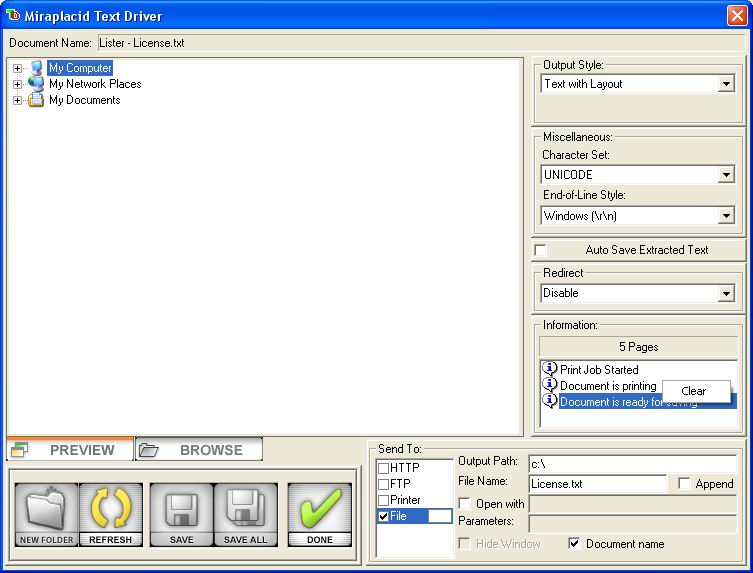
Task: Click the Done green checkmark button
Action: click(x=320, y=515)
